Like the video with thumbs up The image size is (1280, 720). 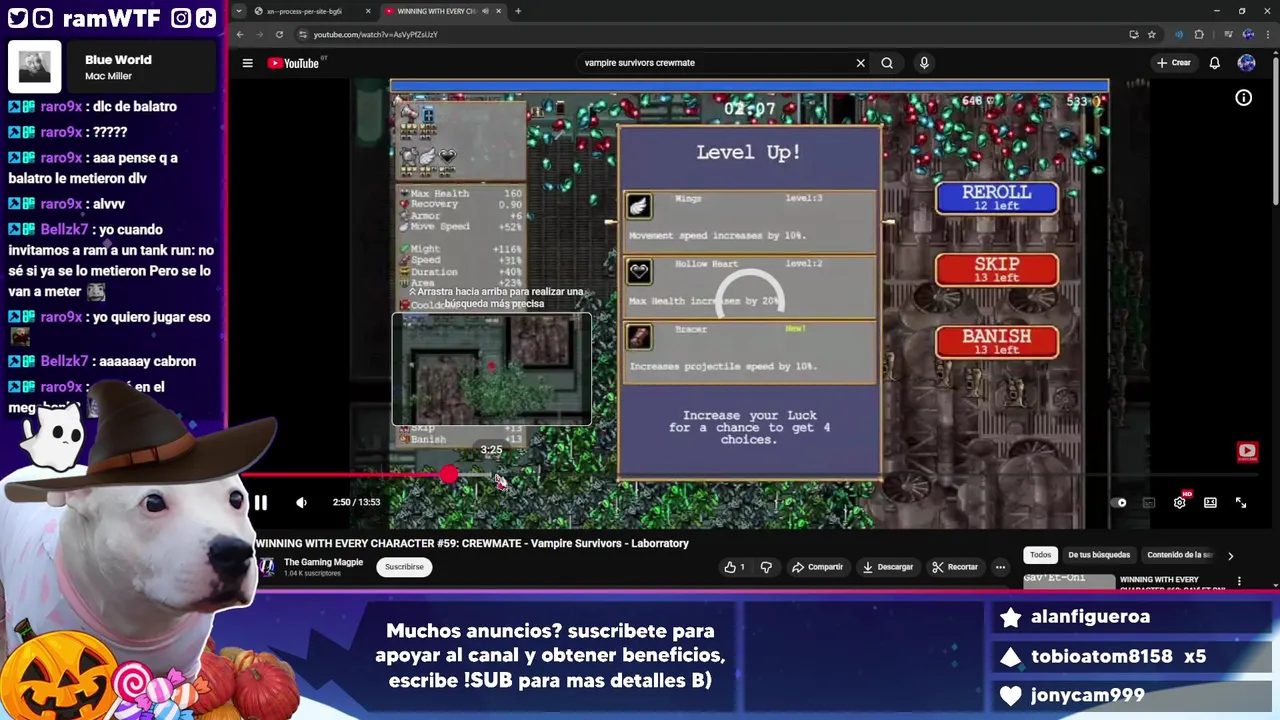click(x=735, y=567)
